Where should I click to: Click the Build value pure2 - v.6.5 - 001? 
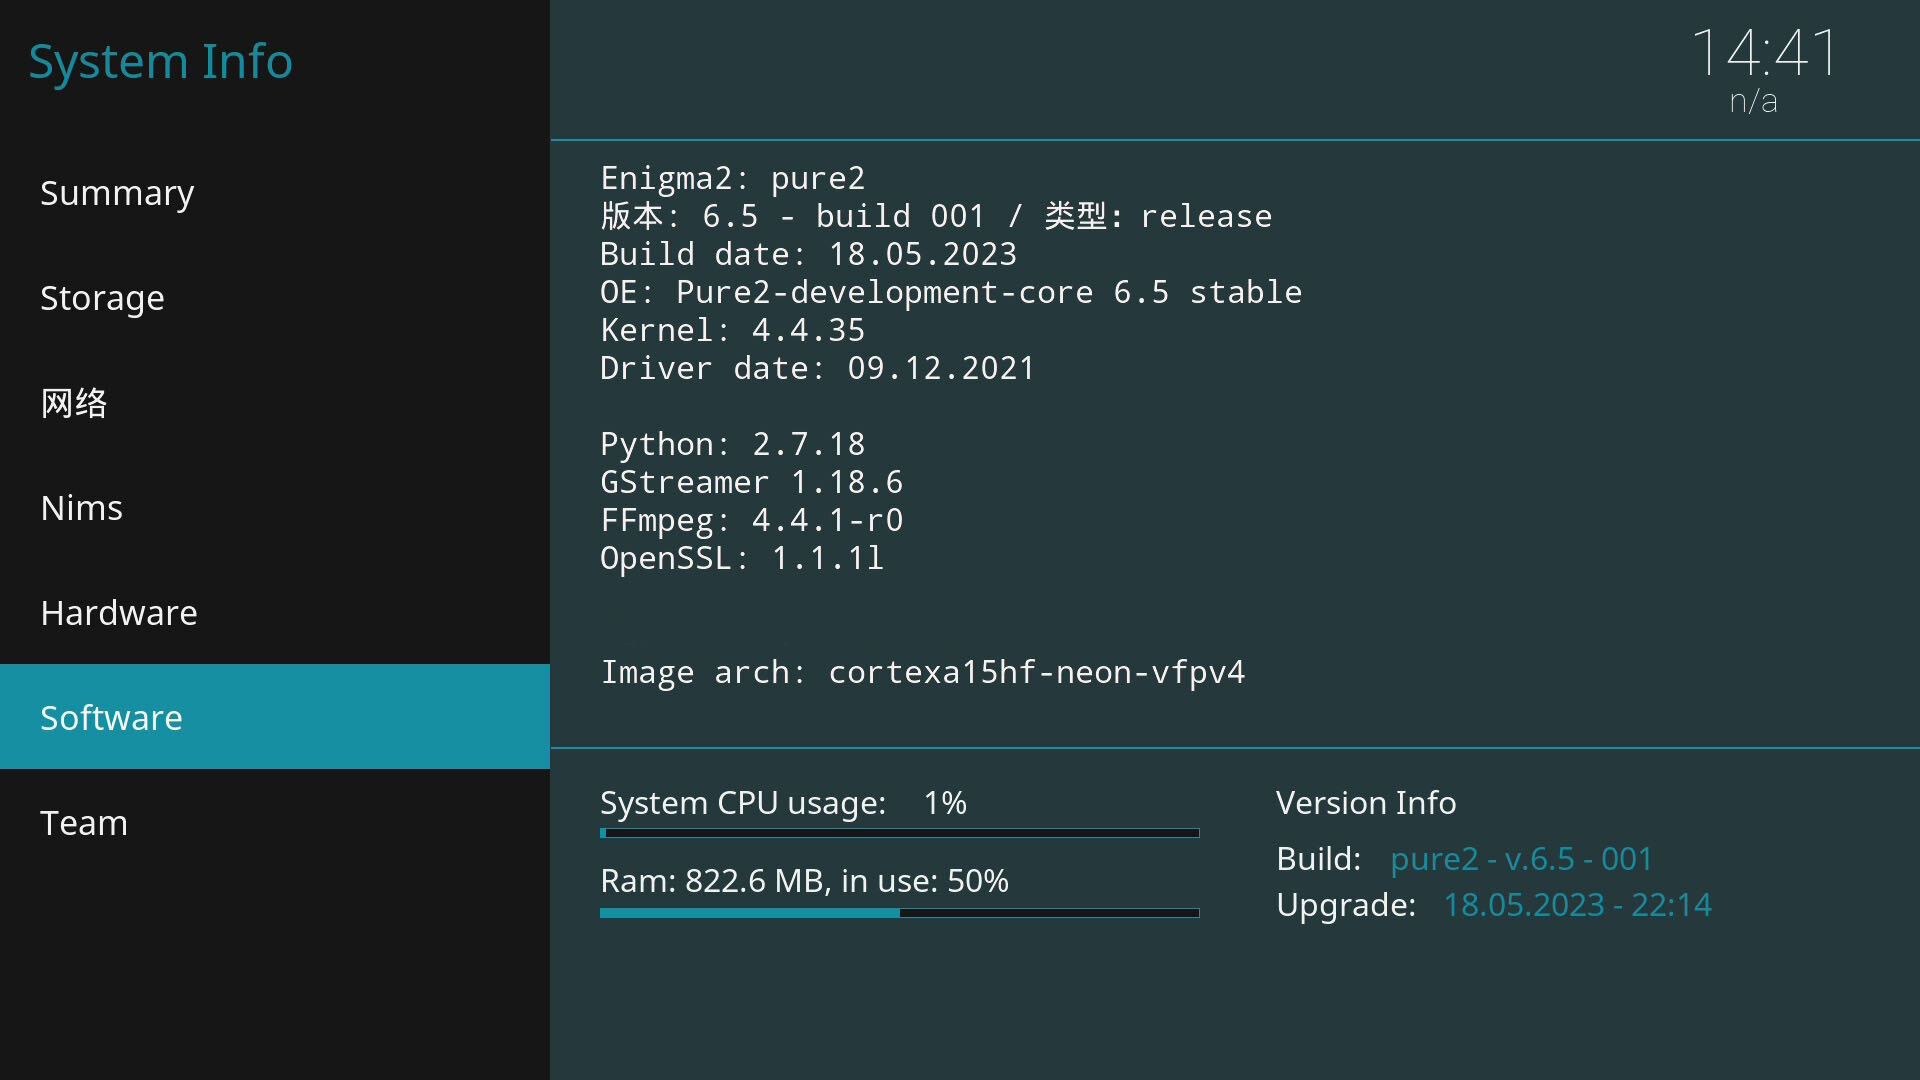click(1521, 859)
